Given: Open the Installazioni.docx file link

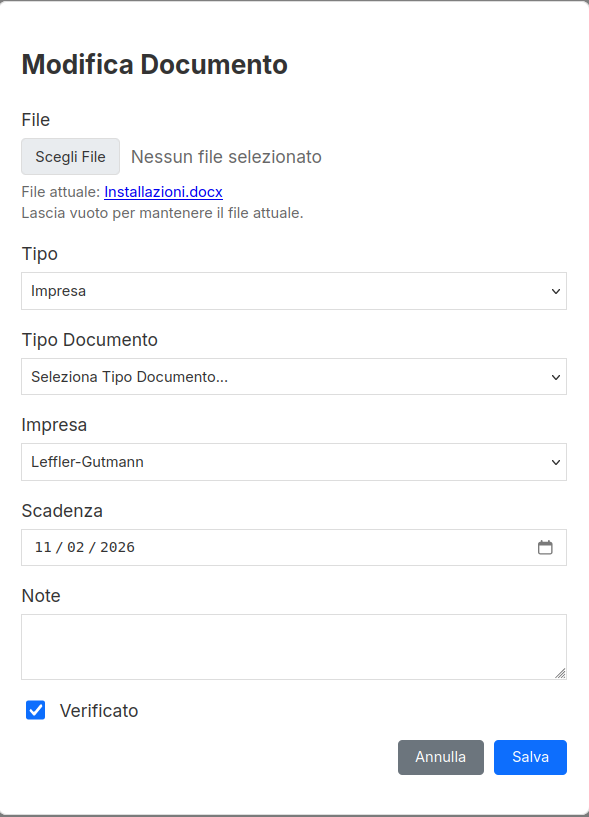Looking at the screenshot, I should coord(163,192).
